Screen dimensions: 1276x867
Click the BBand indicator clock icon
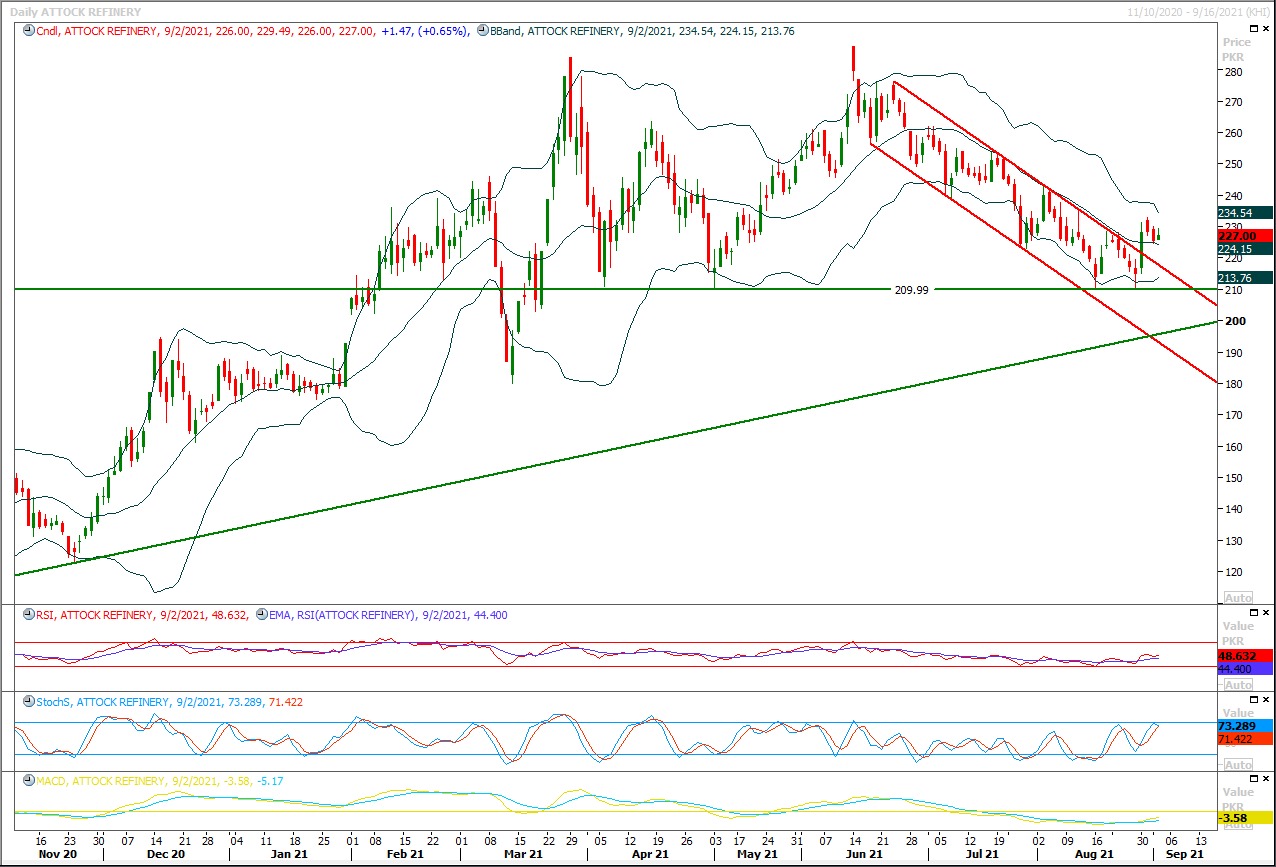(x=482, y=31)
